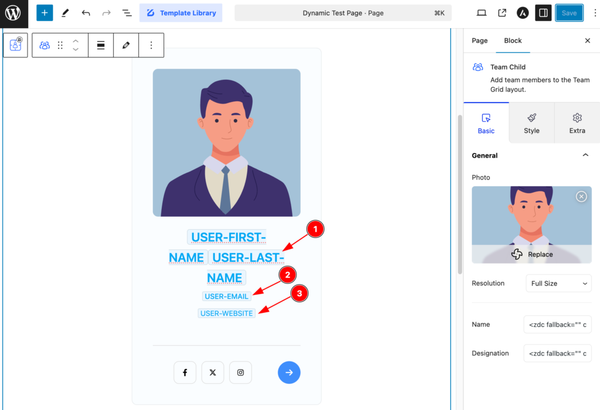
Task: Open the WordPress logo menu
Action: point(13,13)
